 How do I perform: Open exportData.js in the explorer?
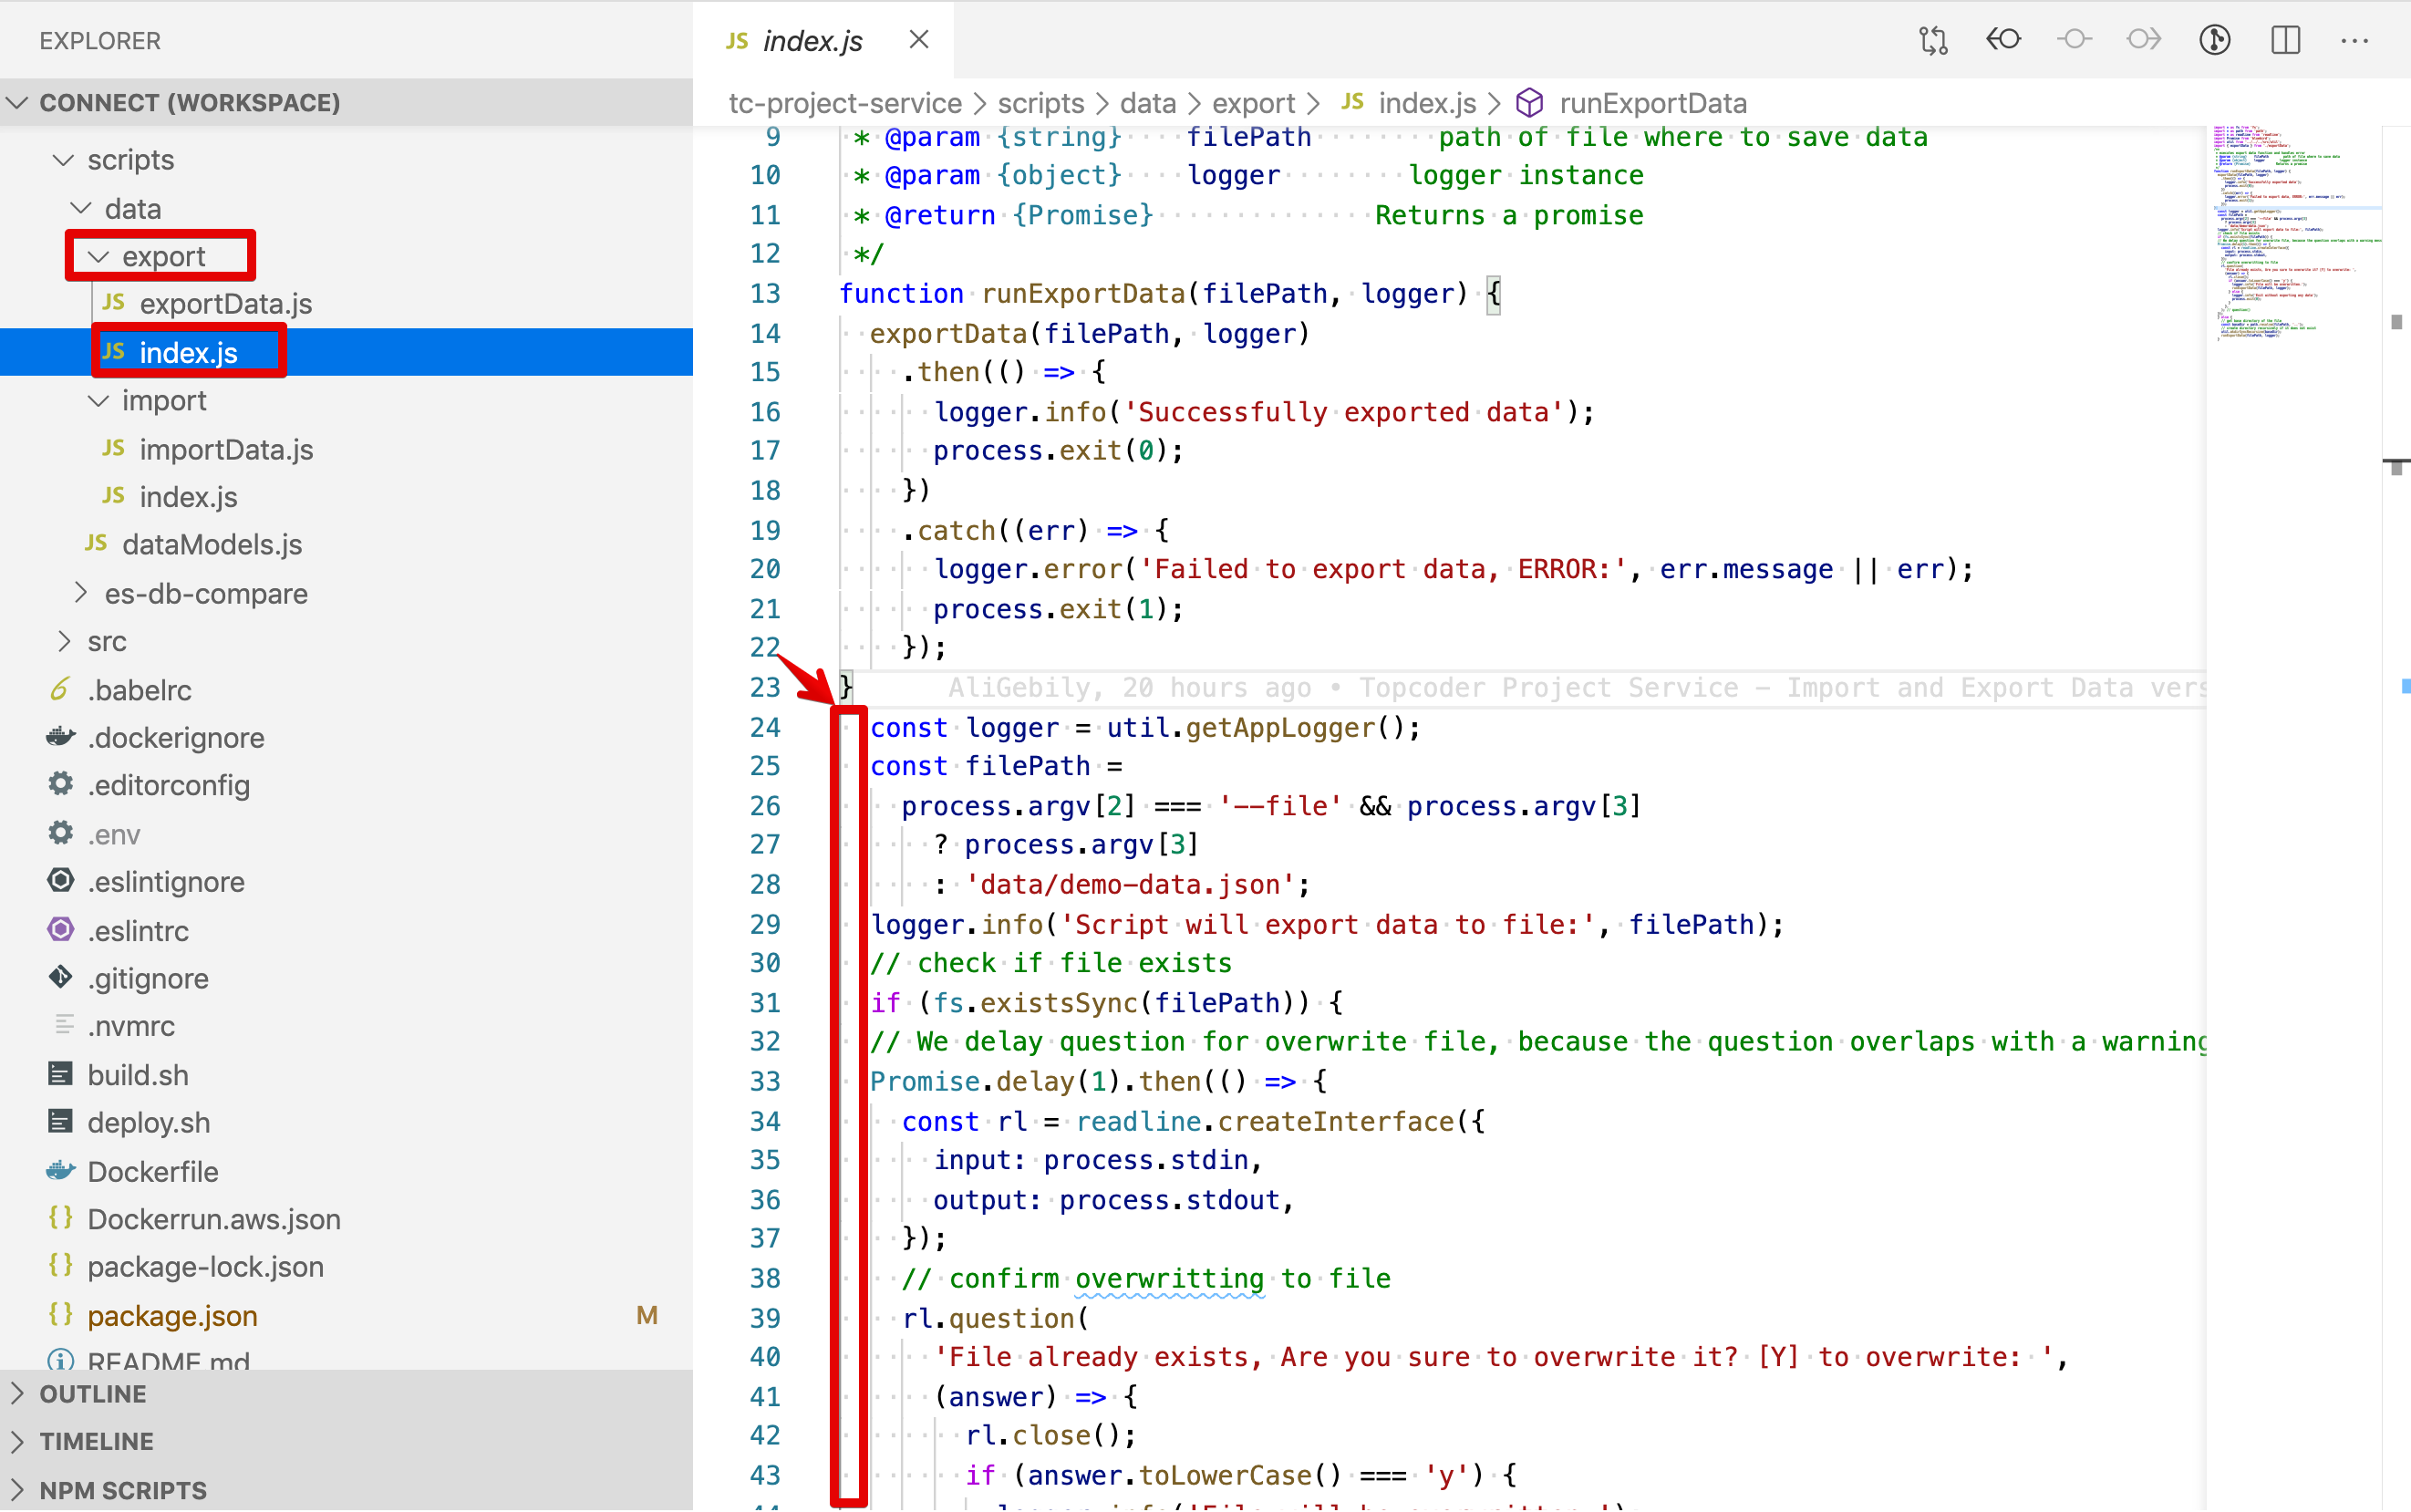(225, 304)
